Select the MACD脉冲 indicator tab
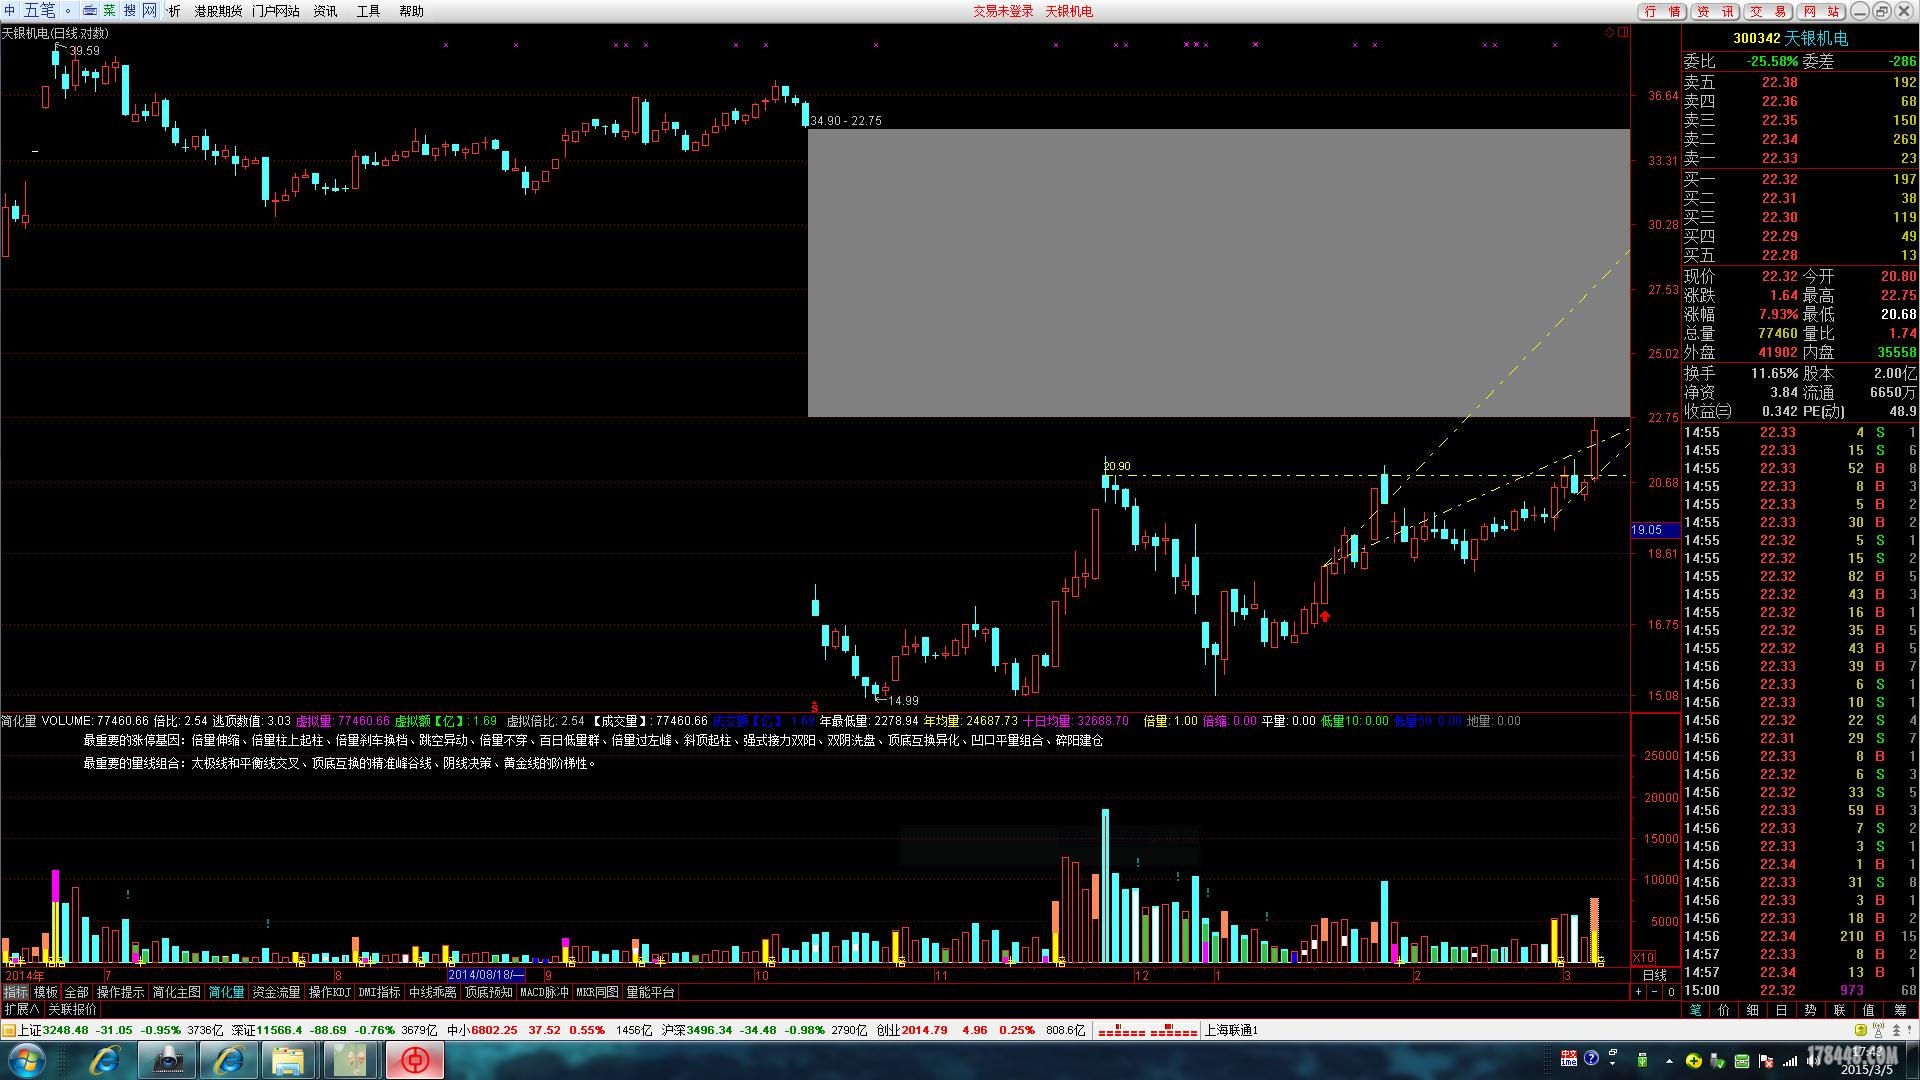The width and height of the screenshot is (1920, 1080). (544, 992)
